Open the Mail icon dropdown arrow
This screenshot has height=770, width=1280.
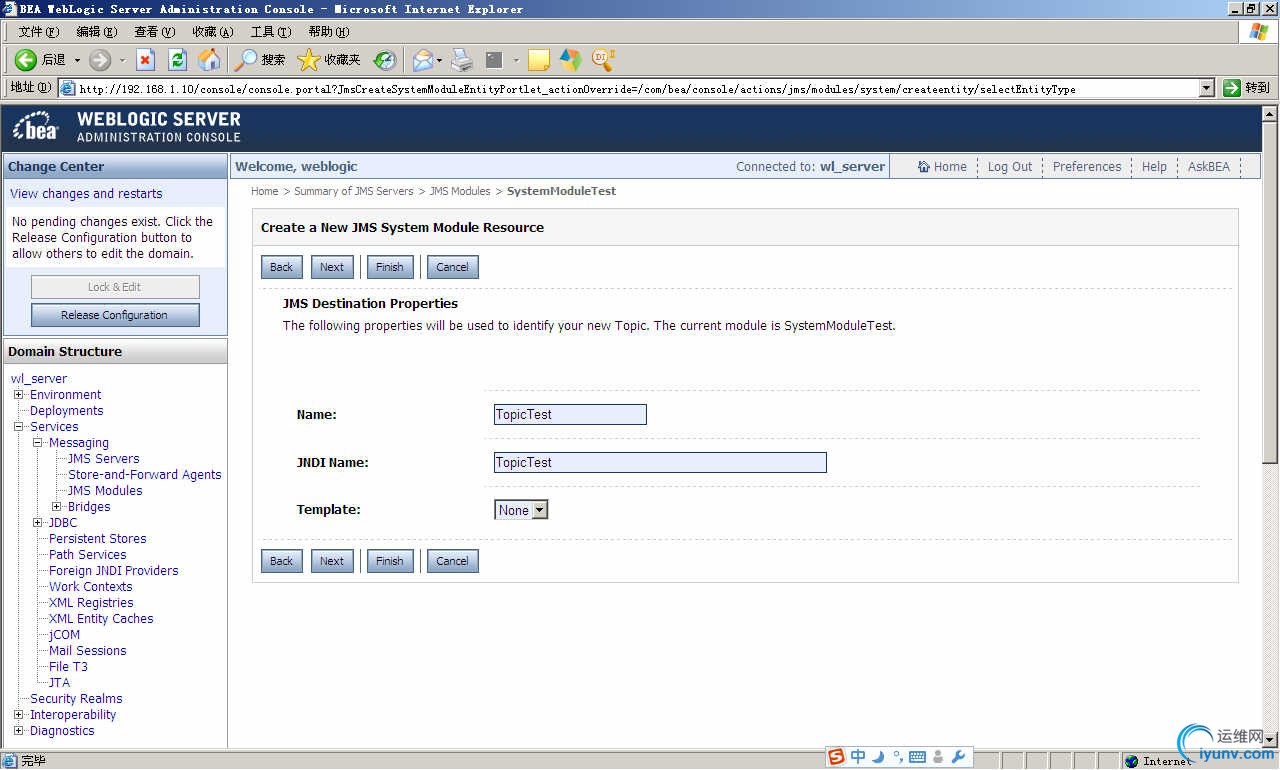tap(440, 60)
